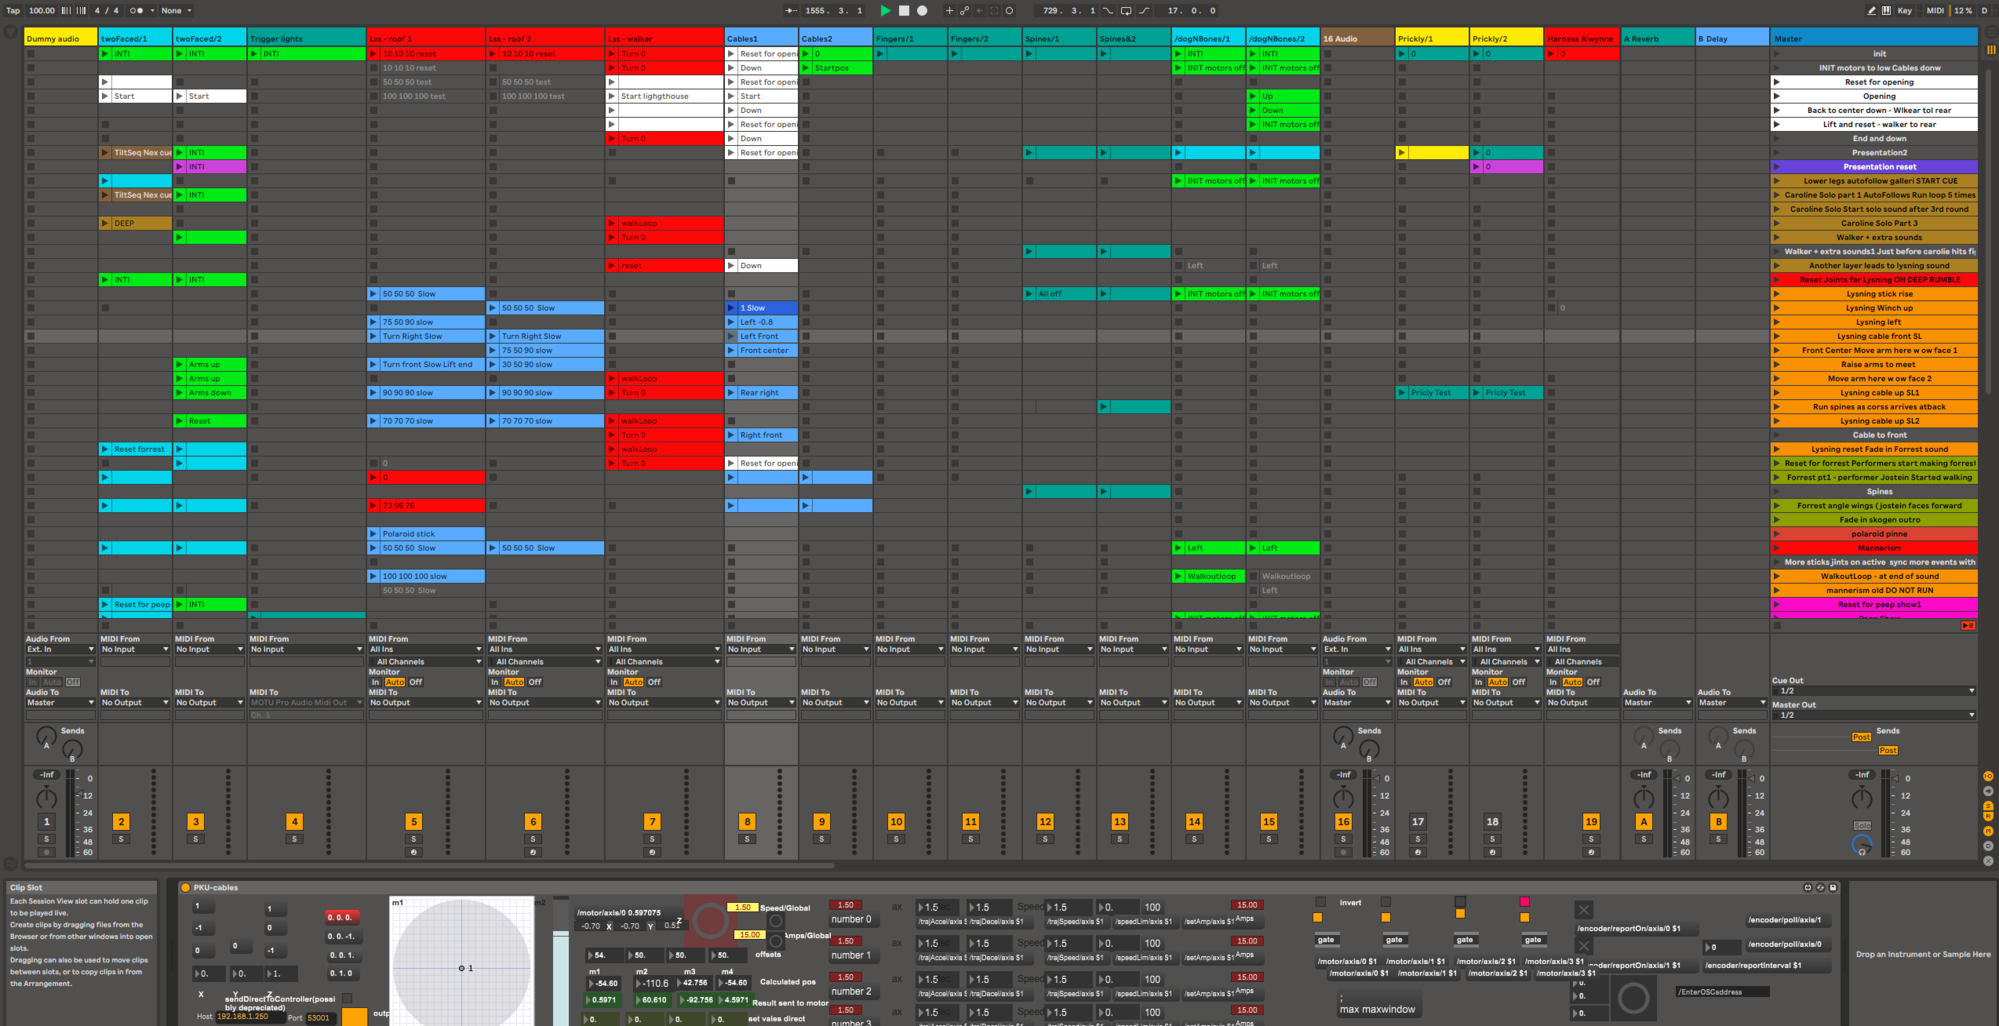Toggle the Follow playback arrow icon
This screenshot has width=1999, height=1026.
pyautogui.click(x=791, y=11)
